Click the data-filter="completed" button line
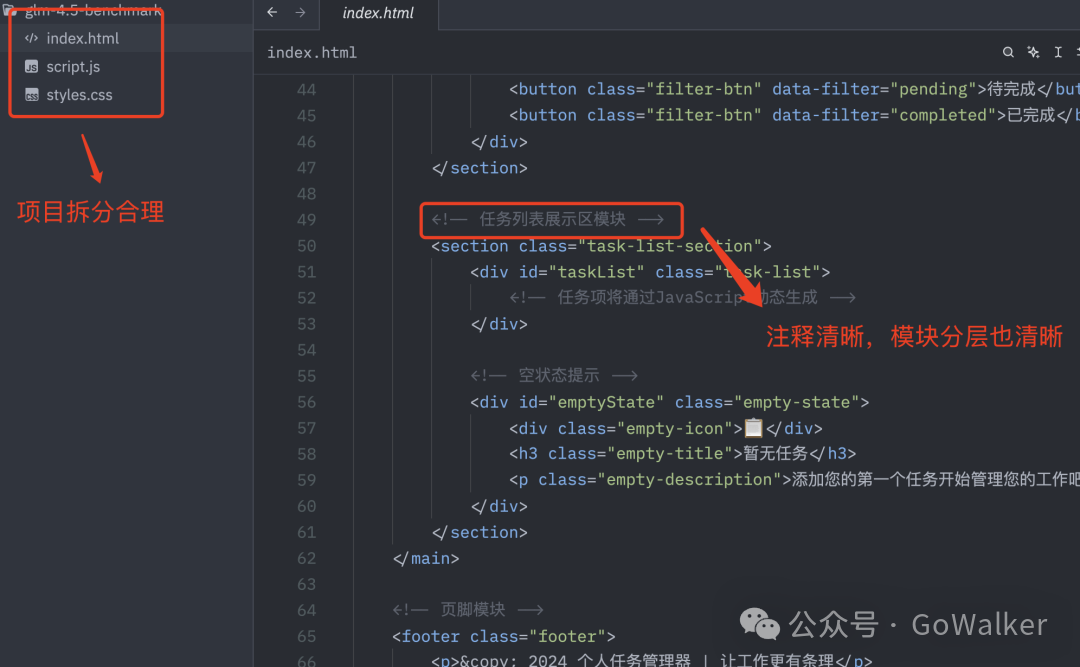The image size is (1080, 667). (x=794, y=116)
